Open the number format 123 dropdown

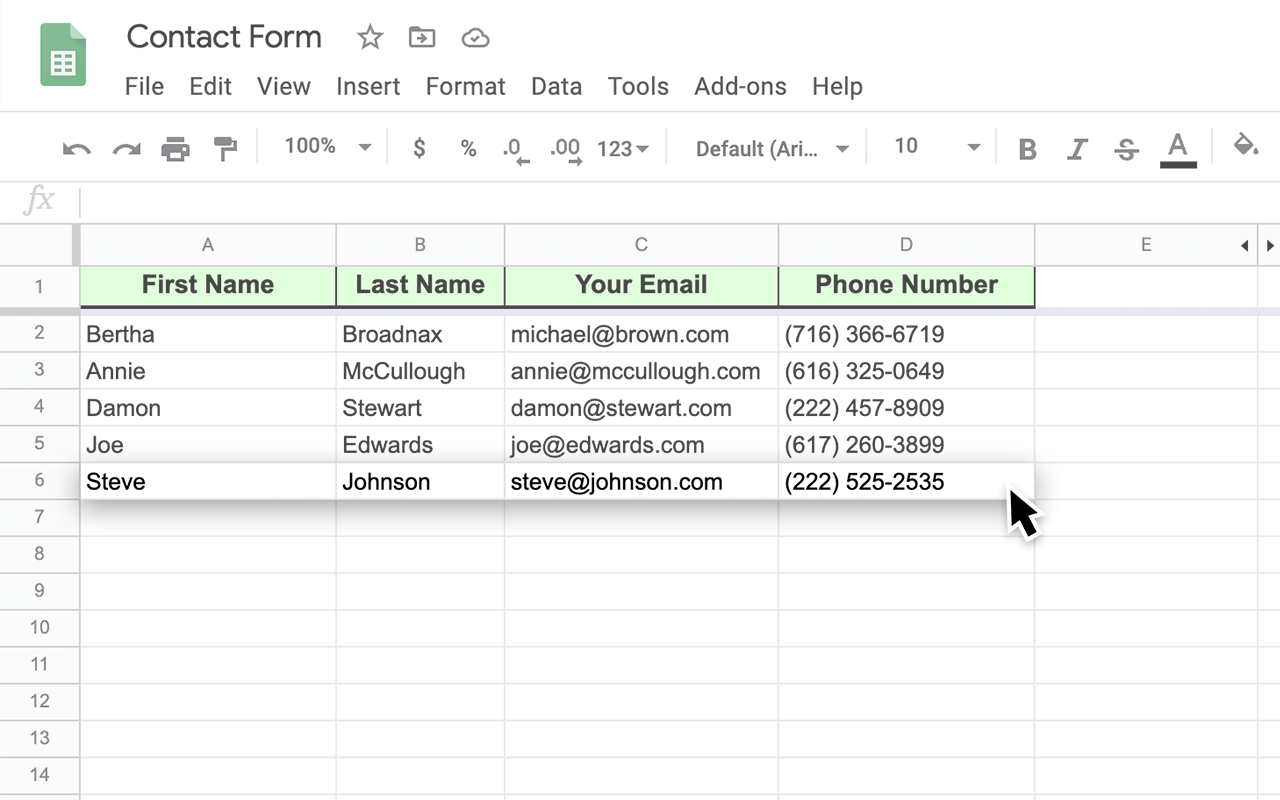pos(621,147)
